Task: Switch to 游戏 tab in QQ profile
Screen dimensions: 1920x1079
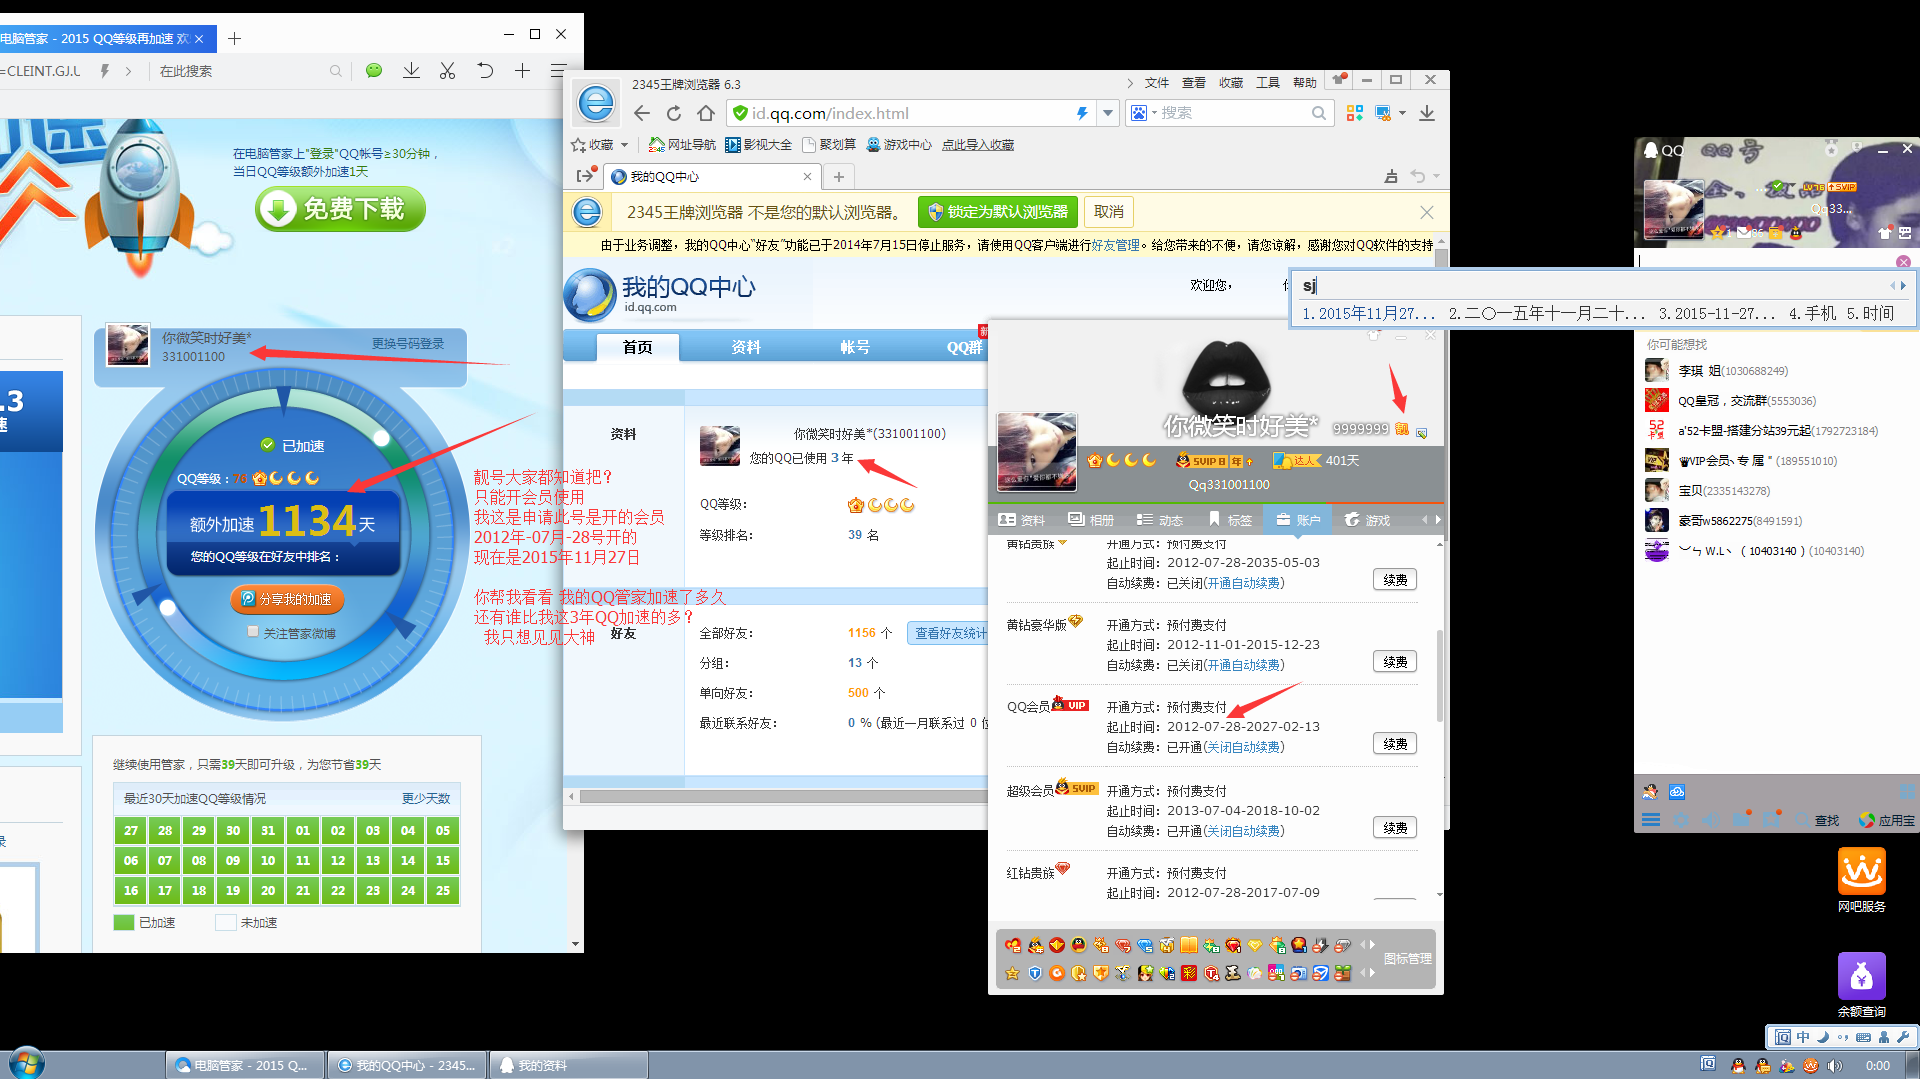Action: point(1367,520)
